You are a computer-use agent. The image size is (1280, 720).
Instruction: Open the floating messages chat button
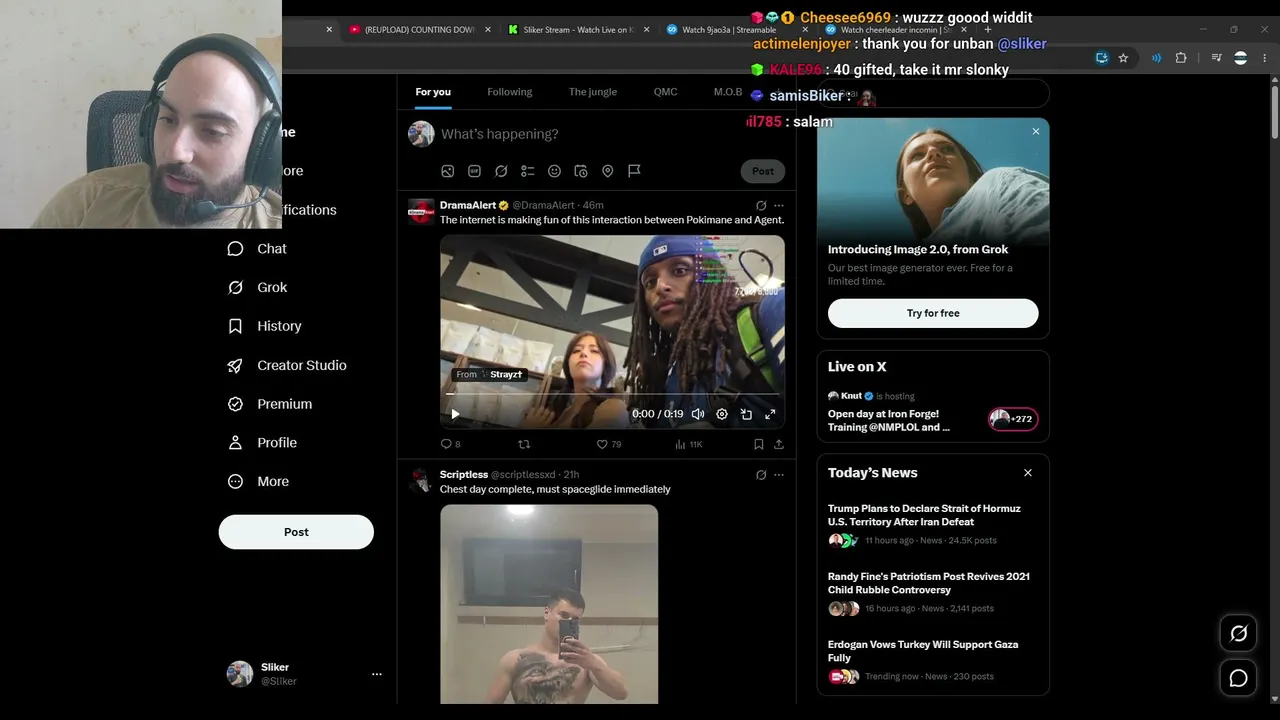(x=1239, y=678)
